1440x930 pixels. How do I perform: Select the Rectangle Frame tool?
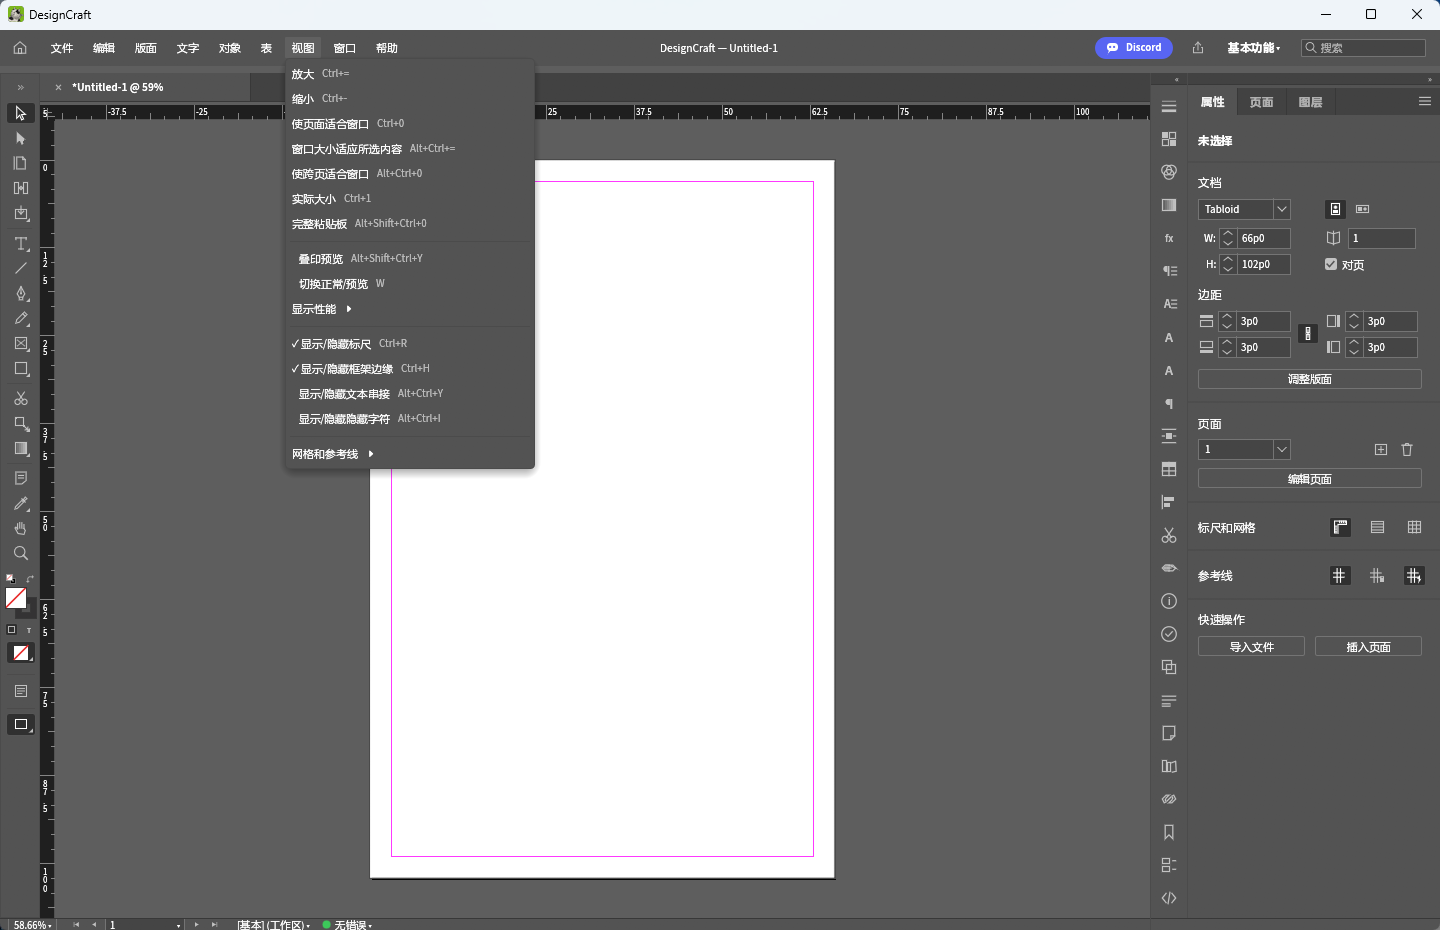tap(21, 343)
